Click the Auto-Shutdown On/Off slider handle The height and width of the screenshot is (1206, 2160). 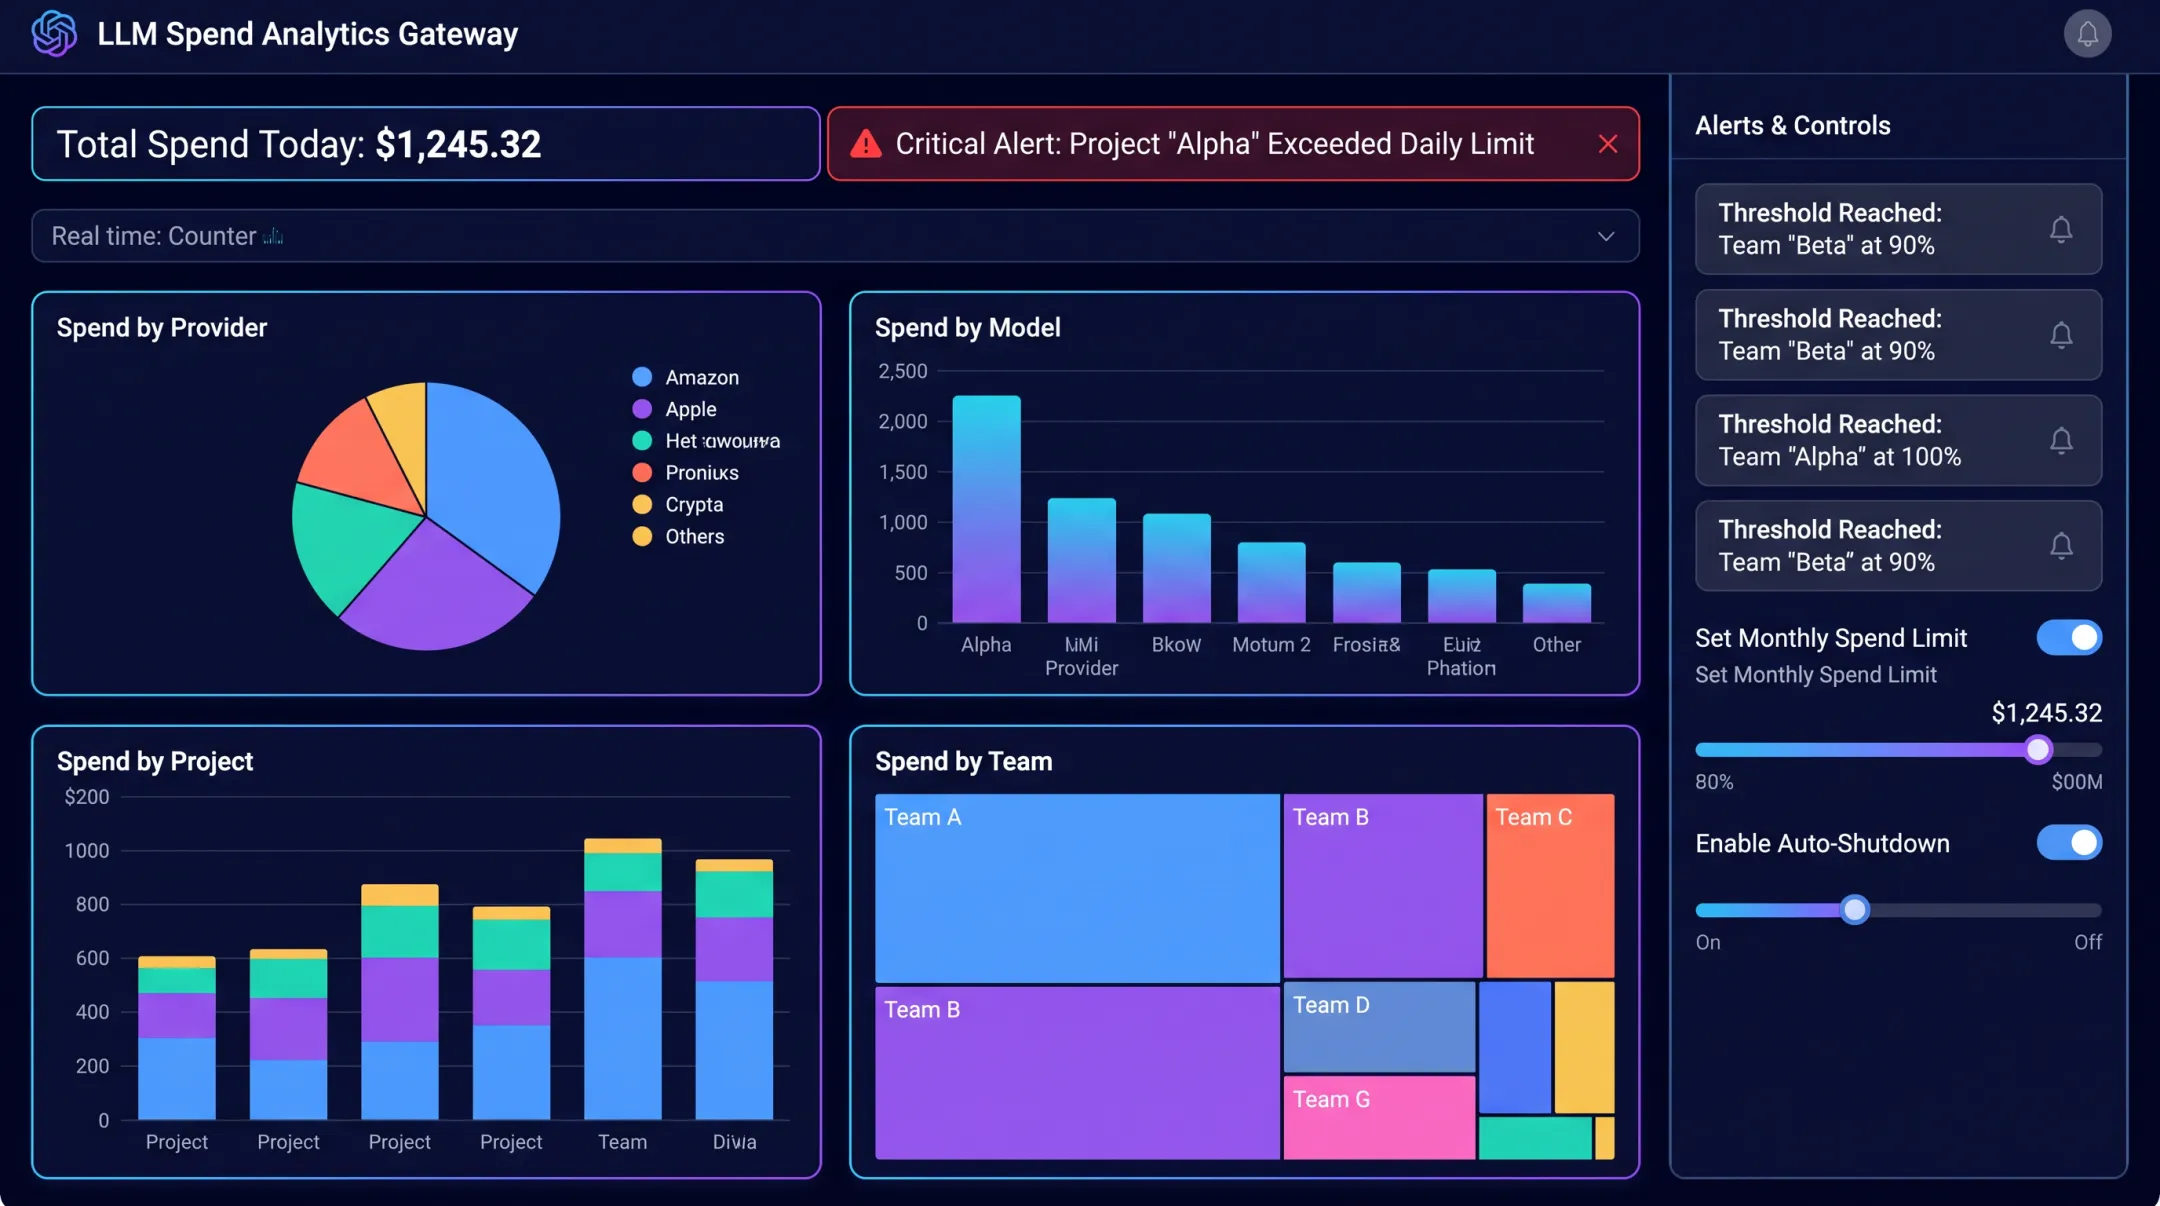point(1855,909)
